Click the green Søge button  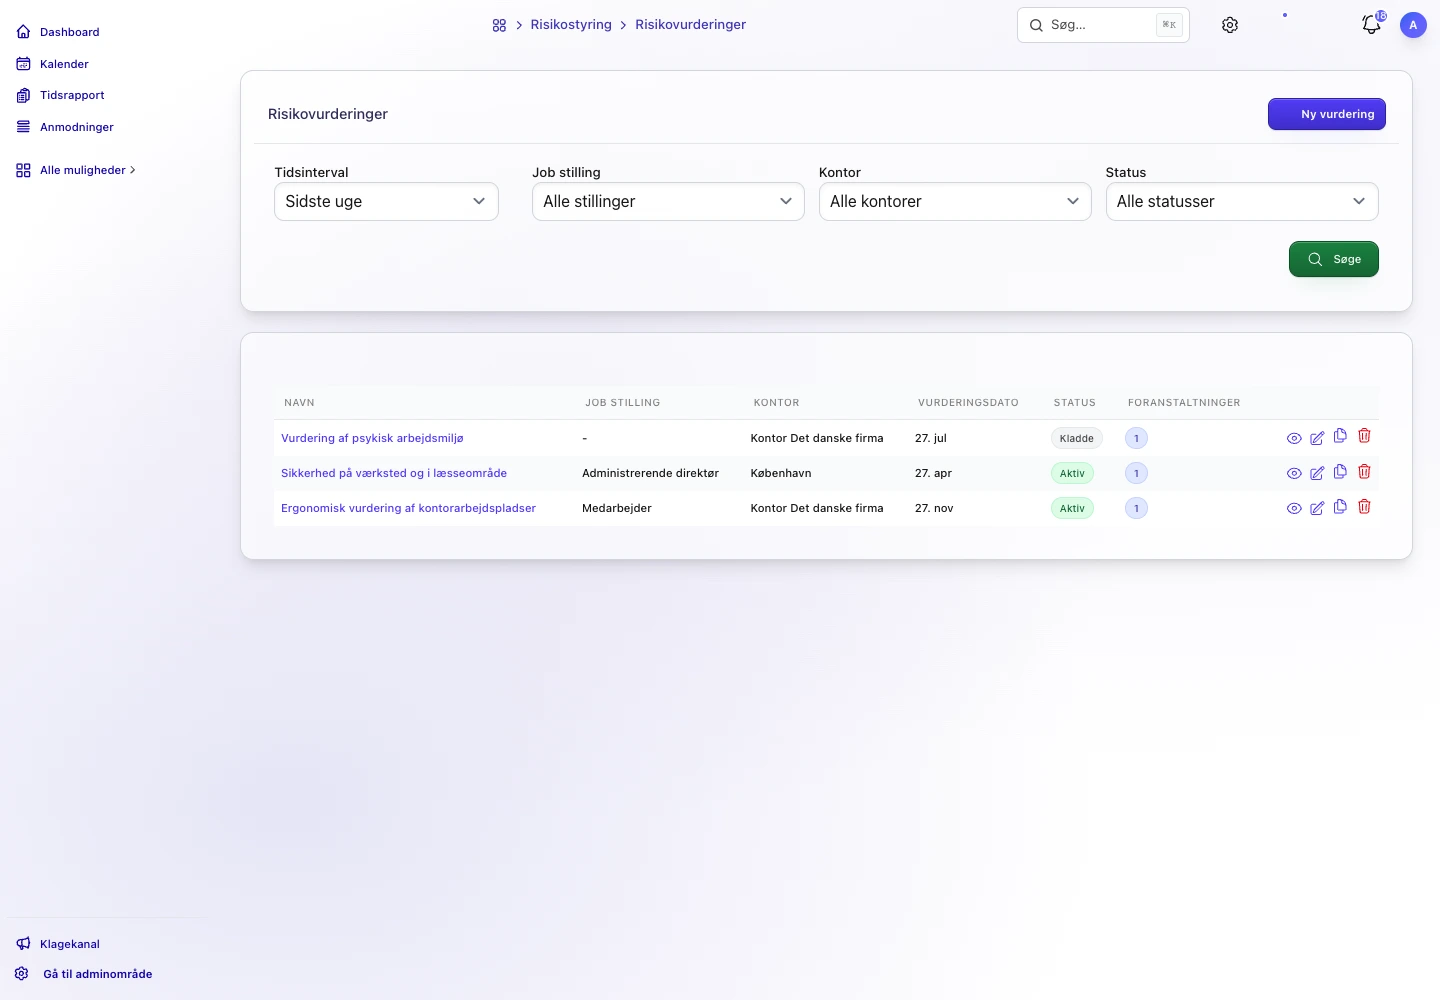pos(1334,259)
